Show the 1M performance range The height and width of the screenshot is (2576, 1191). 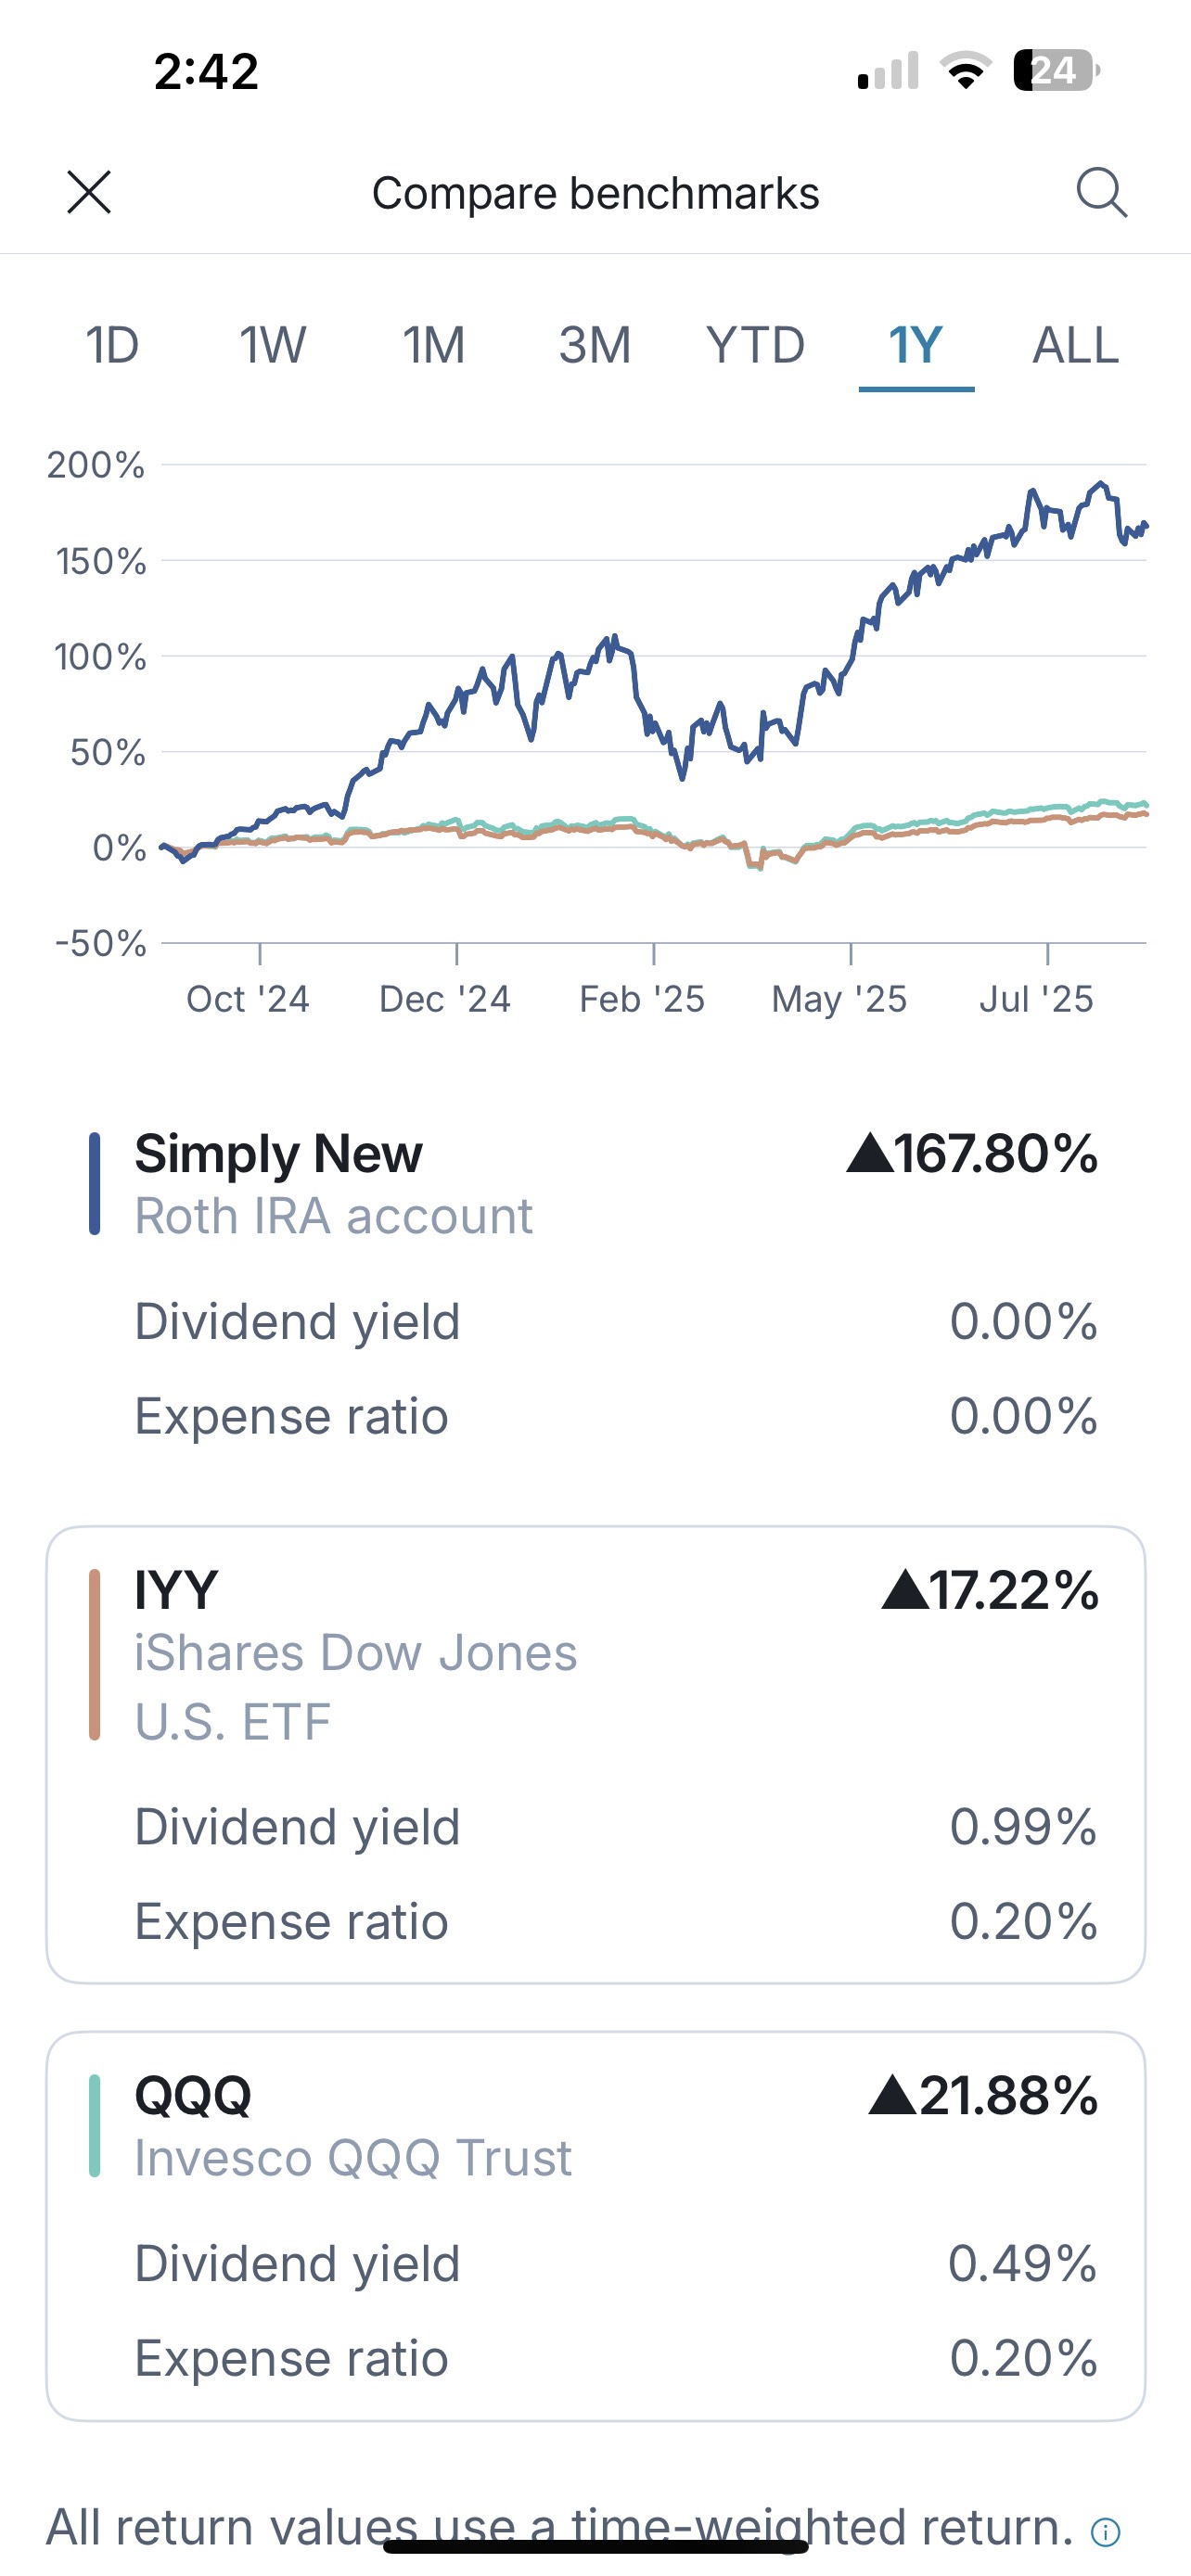tap(433, 346)
